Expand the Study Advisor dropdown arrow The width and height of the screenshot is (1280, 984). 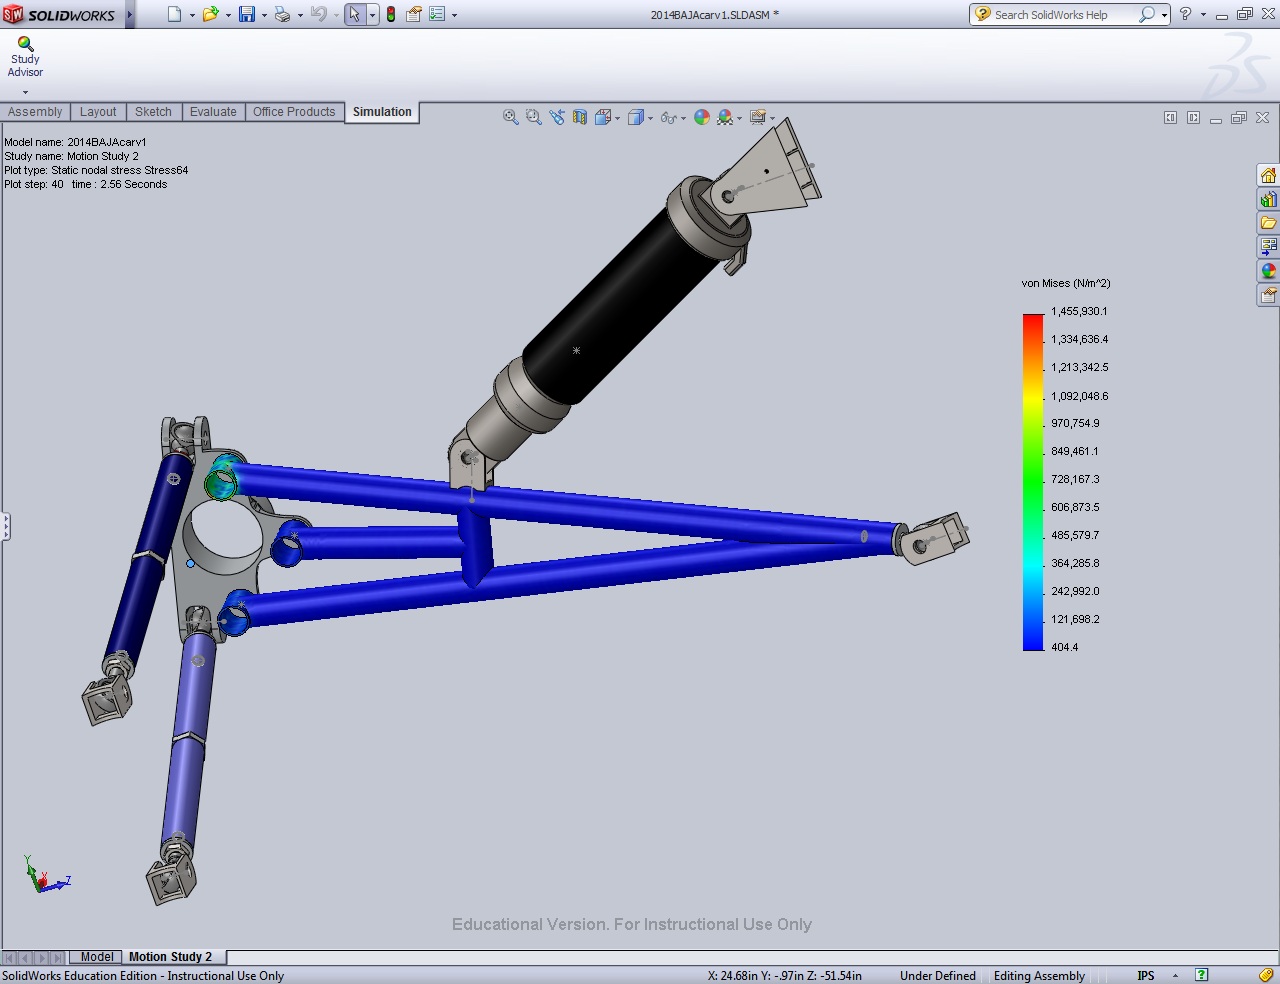point(25,92)
